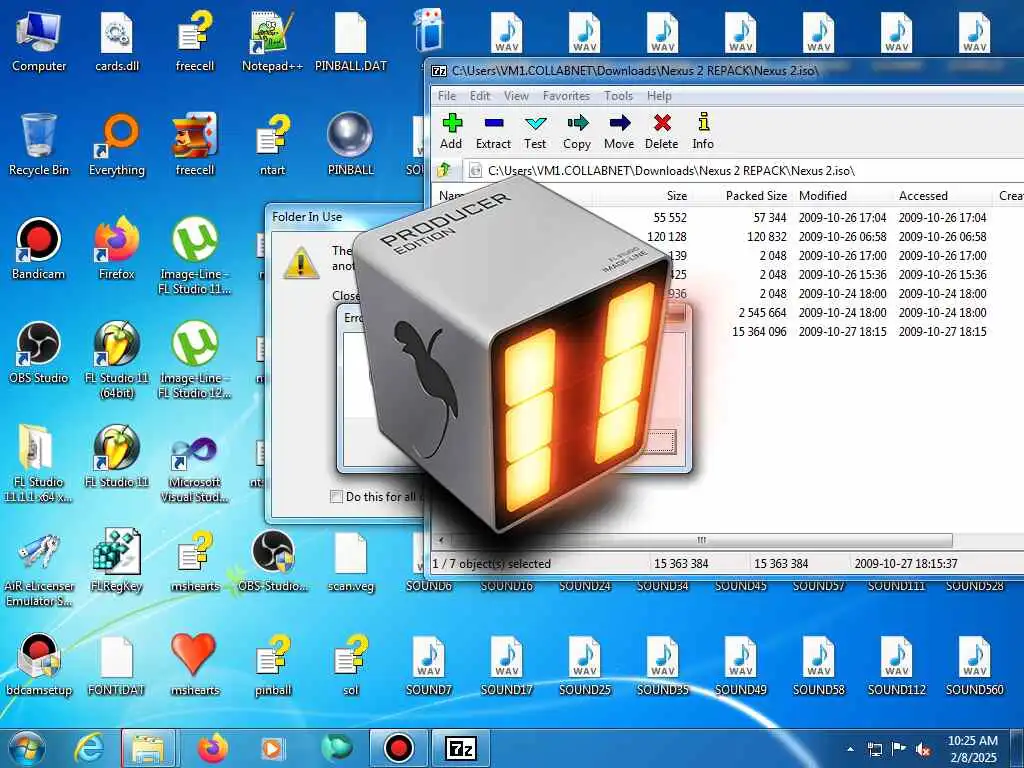Select the SOUND49 WAV file
Screen dimensions: 1024x768
[x=741, y=664]
